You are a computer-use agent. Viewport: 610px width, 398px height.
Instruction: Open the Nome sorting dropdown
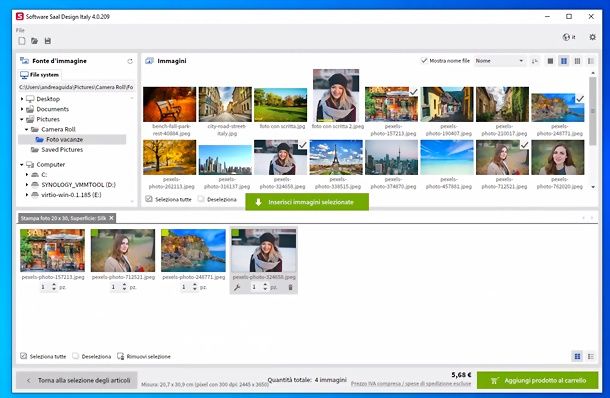pos(499,61)
